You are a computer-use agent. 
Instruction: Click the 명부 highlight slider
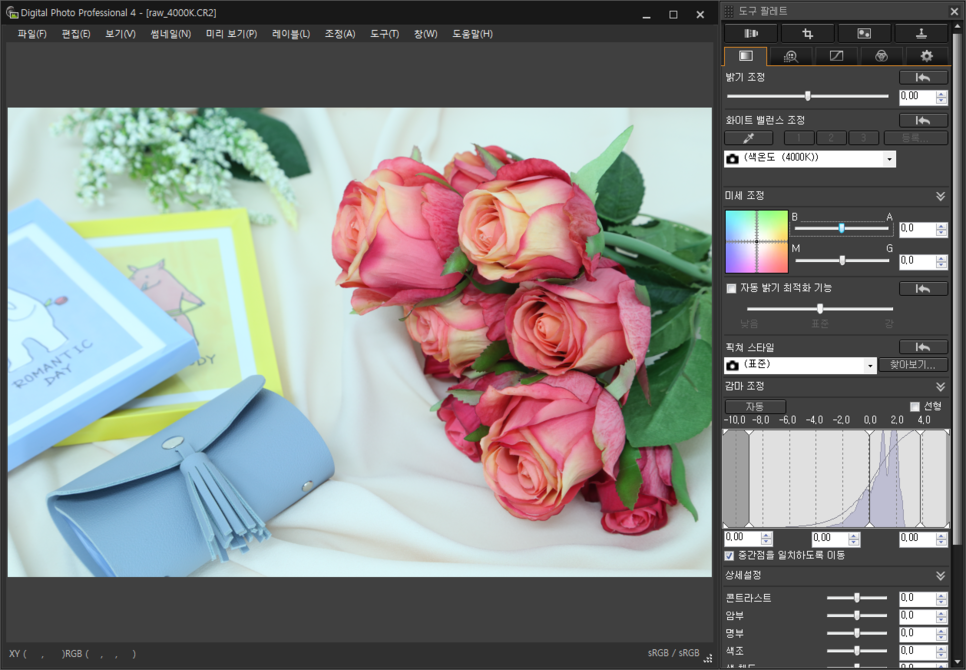(x=856, y=633)
